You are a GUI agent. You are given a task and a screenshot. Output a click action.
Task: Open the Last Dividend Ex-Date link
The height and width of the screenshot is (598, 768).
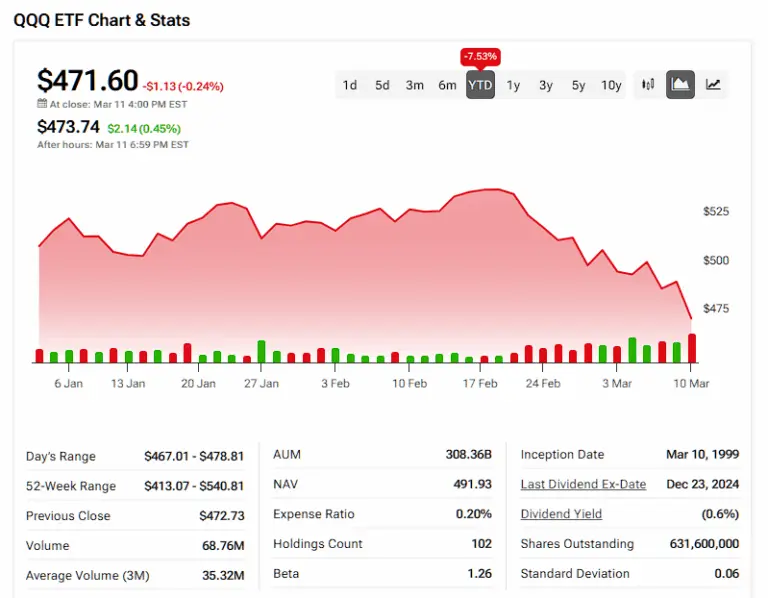click(583, 484)
